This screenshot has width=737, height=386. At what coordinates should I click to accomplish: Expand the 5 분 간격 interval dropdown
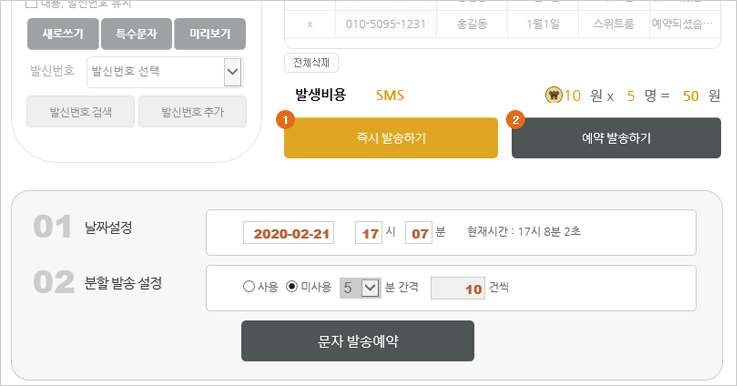pyautogui.click(x=360, y=288)
